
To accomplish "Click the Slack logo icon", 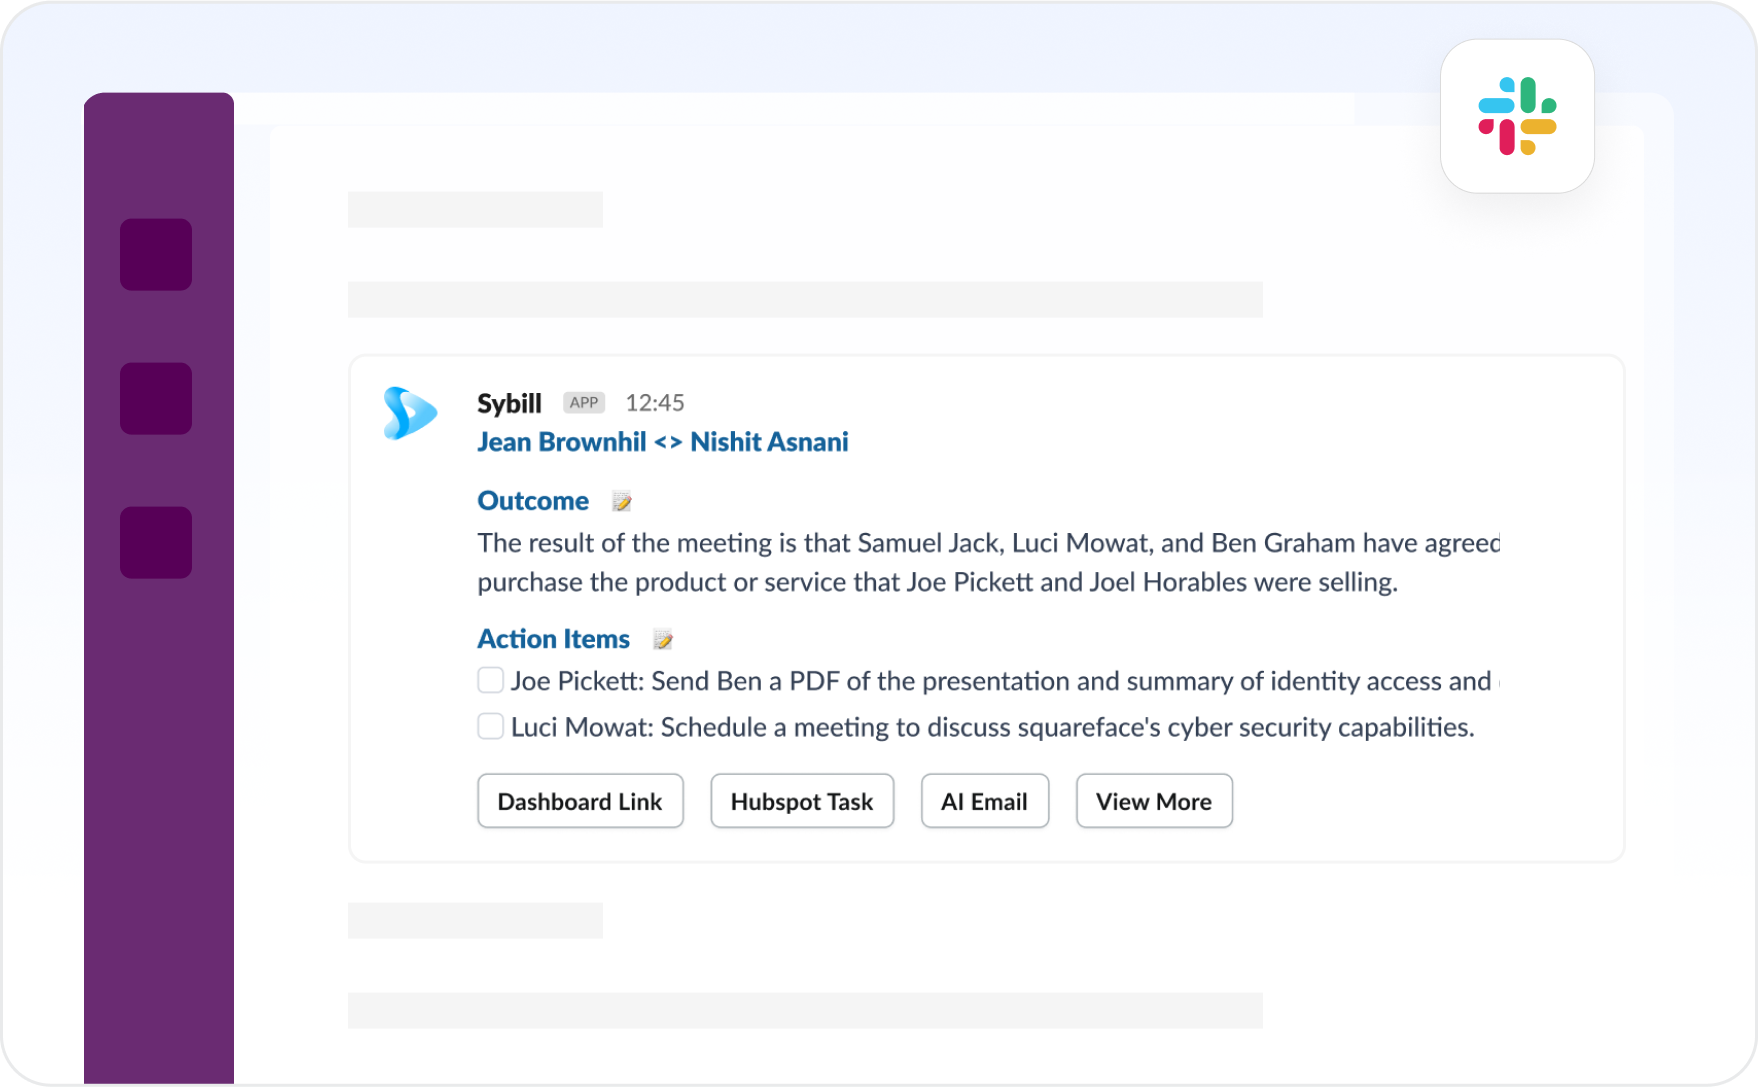I will [1516, 116].
